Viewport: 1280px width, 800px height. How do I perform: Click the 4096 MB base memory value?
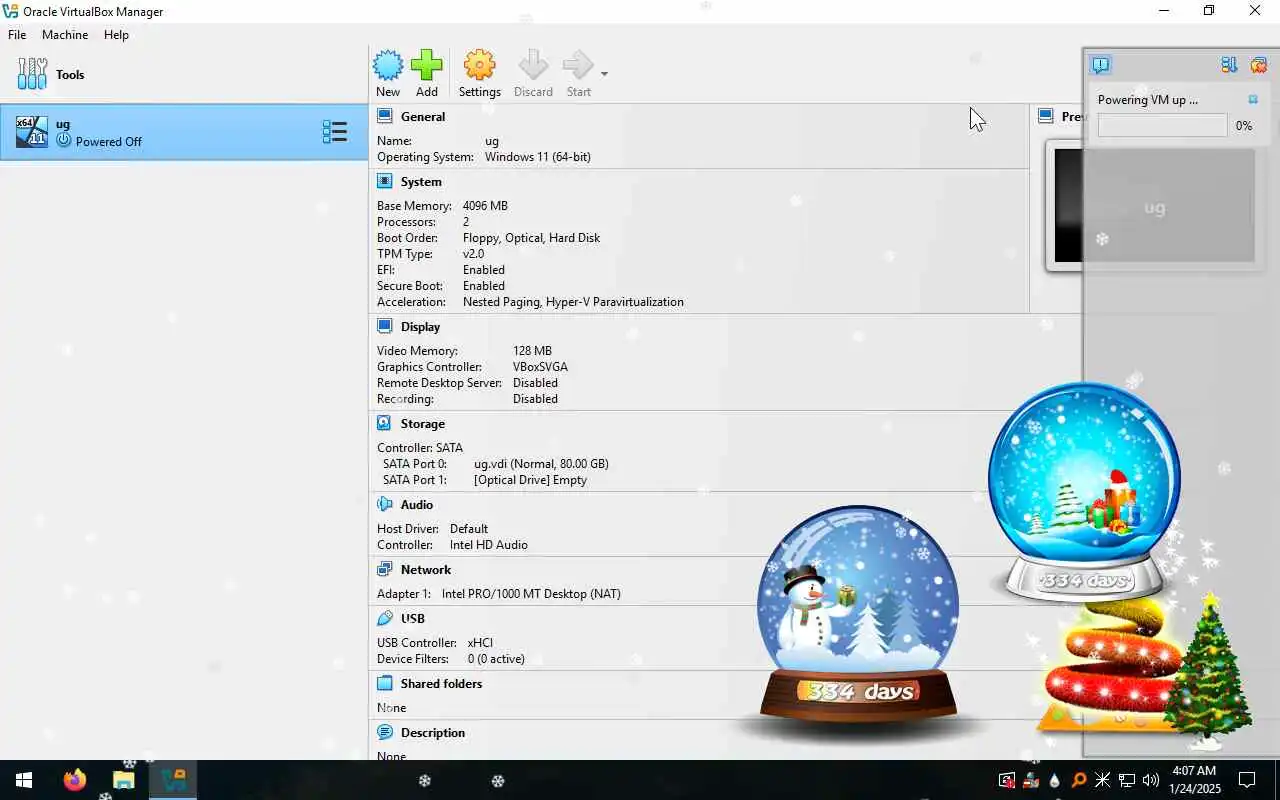click(485, 206)
